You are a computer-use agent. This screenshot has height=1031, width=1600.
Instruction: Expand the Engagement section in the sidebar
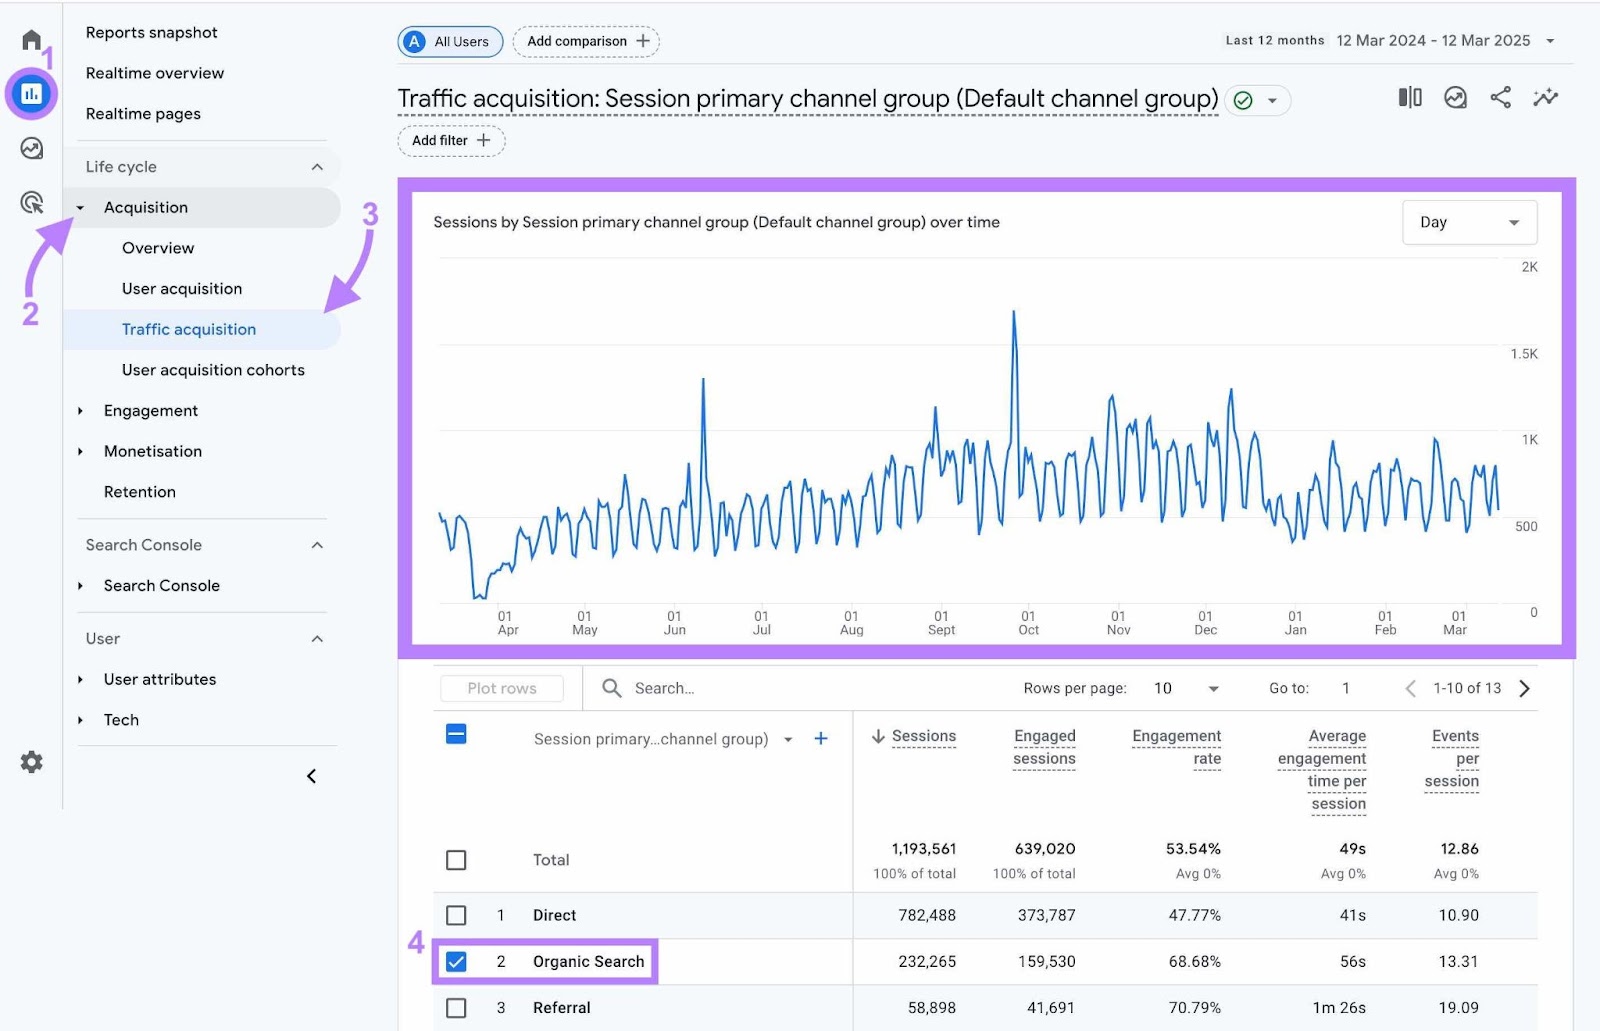tap(151, 410)
